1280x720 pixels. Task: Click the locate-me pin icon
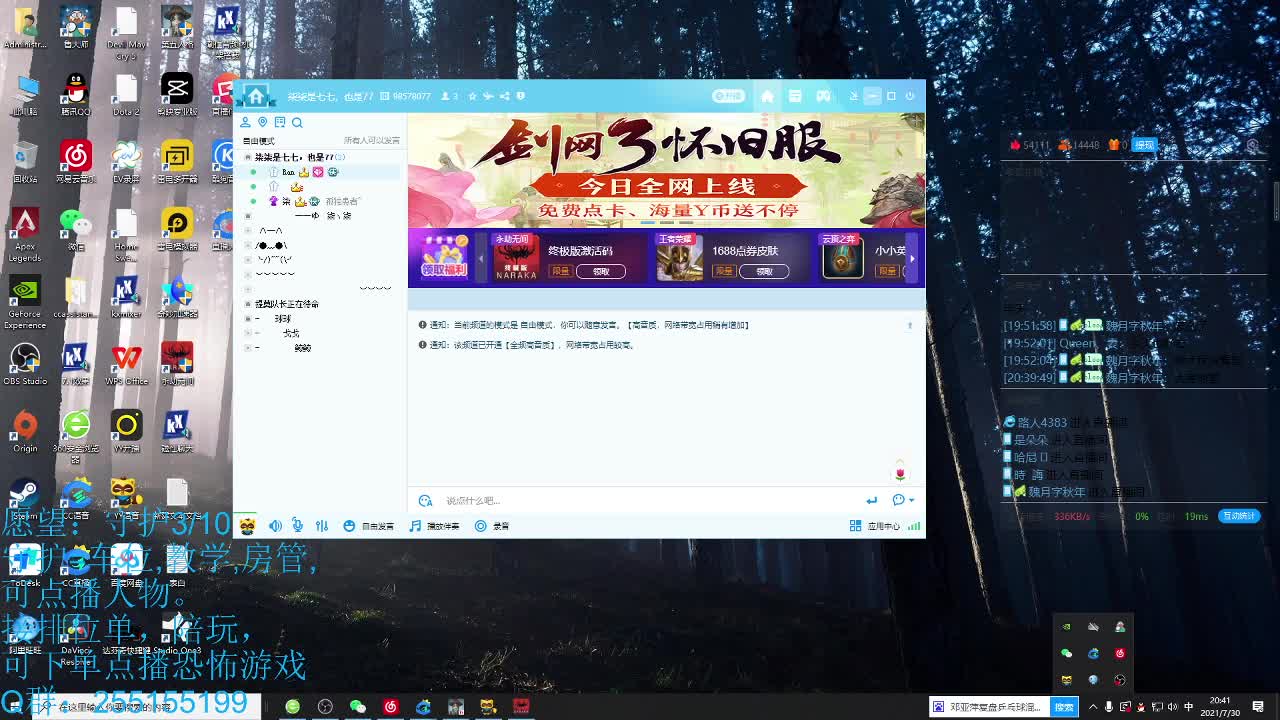pyautogui.click(x=263, y=122)
